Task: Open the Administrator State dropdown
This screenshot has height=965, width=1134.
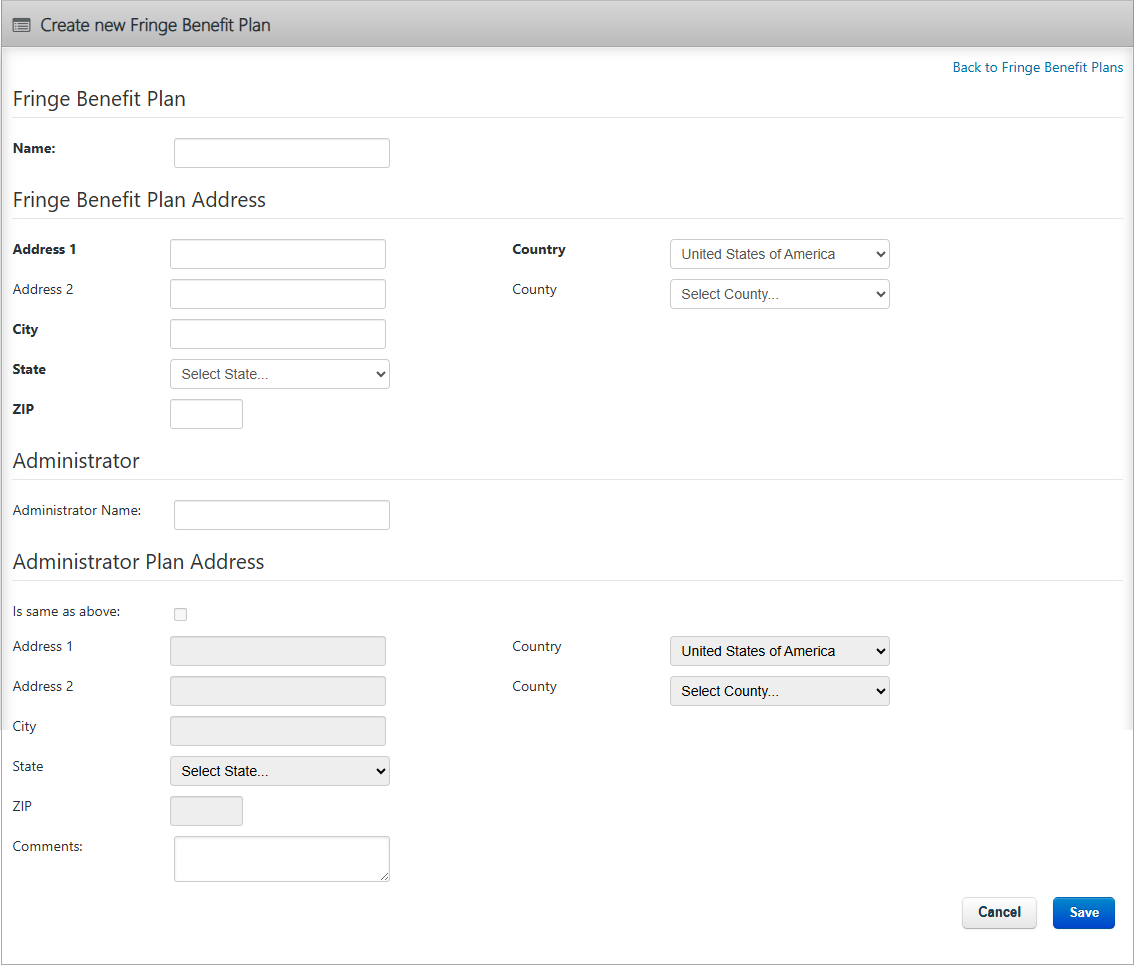Action: coord(279,771)
